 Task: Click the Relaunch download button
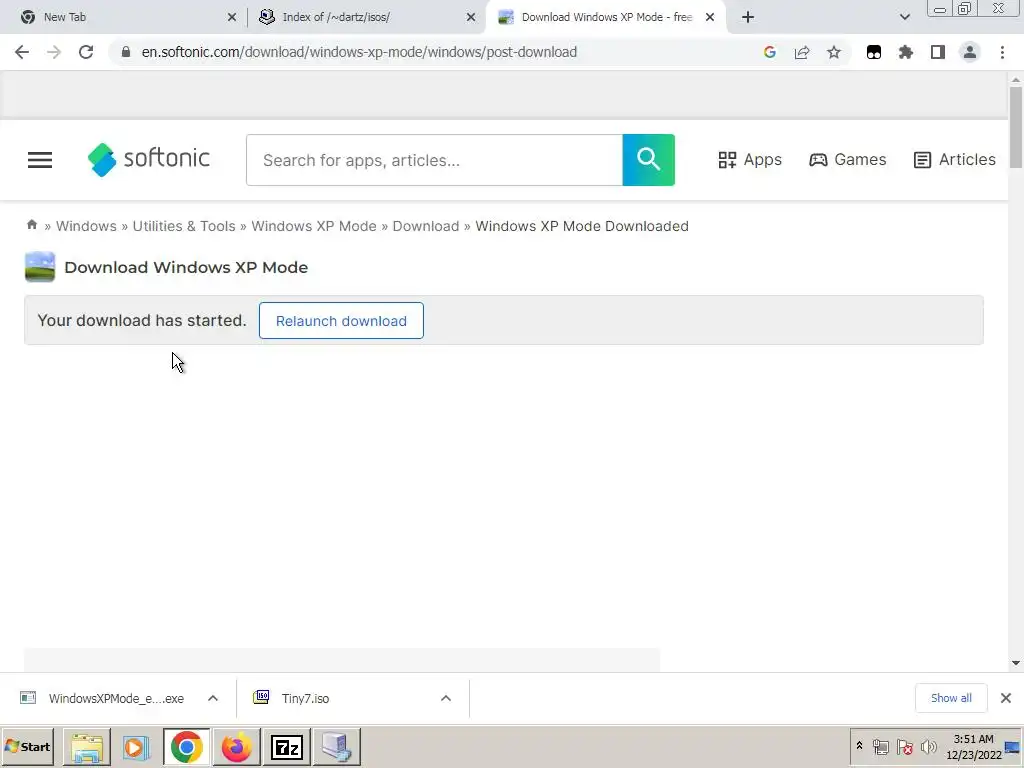click(341, 321)
